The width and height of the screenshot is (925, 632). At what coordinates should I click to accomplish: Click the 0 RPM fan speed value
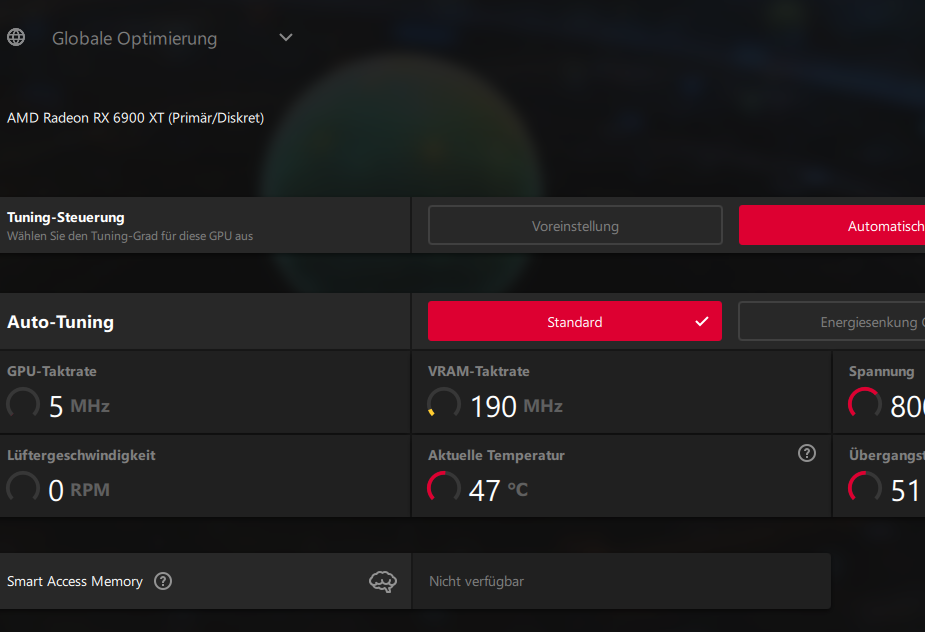[x=79, y=490]
